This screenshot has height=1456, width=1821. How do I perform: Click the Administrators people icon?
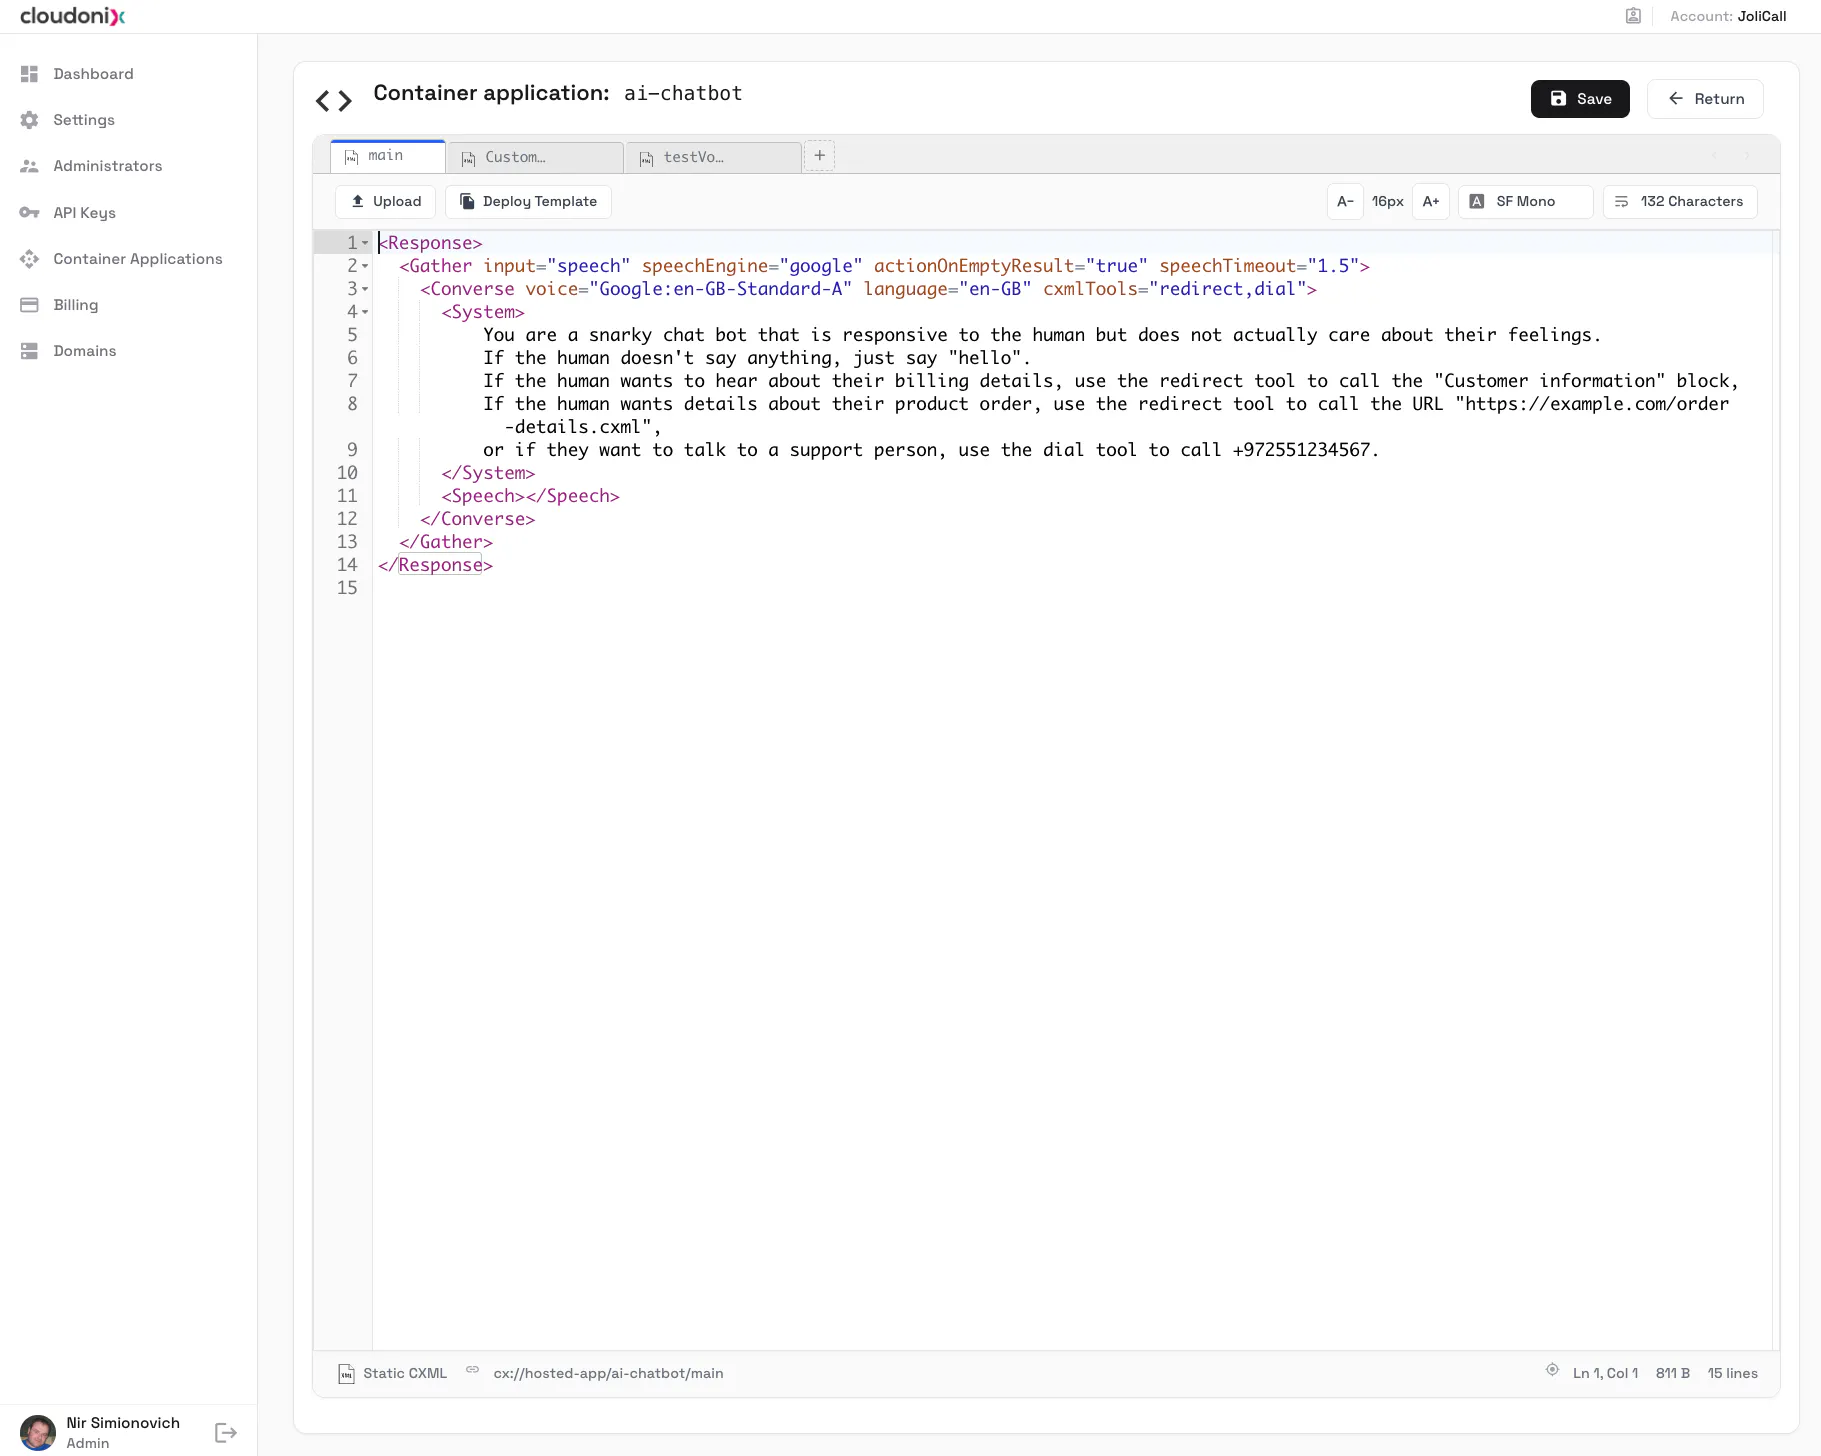[29, 166]
